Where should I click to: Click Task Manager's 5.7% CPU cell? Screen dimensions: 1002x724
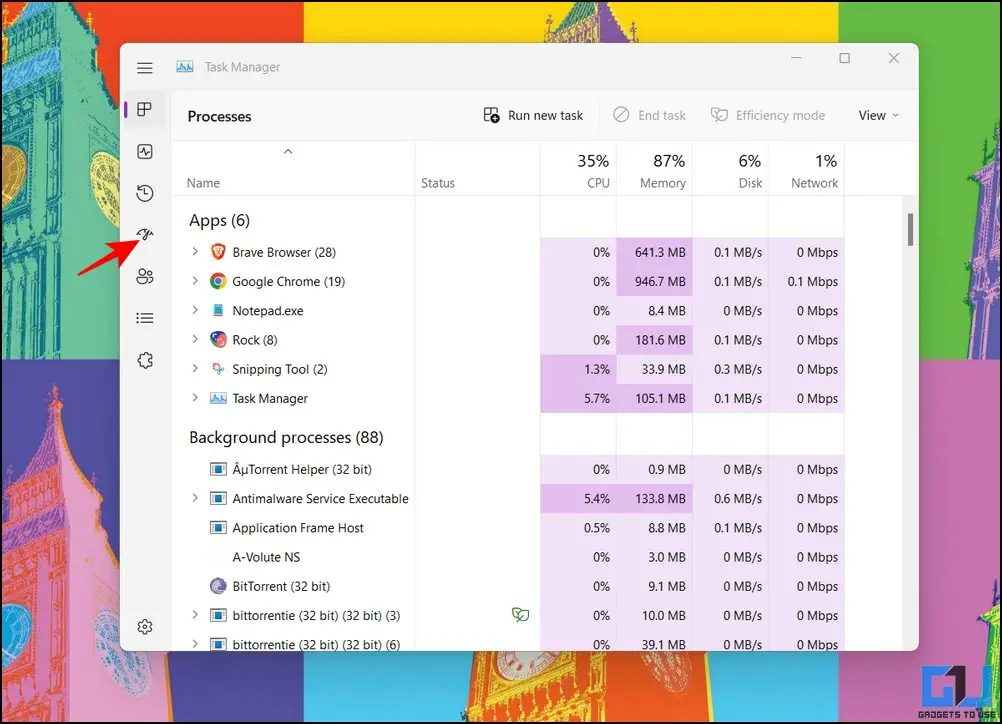579,399
